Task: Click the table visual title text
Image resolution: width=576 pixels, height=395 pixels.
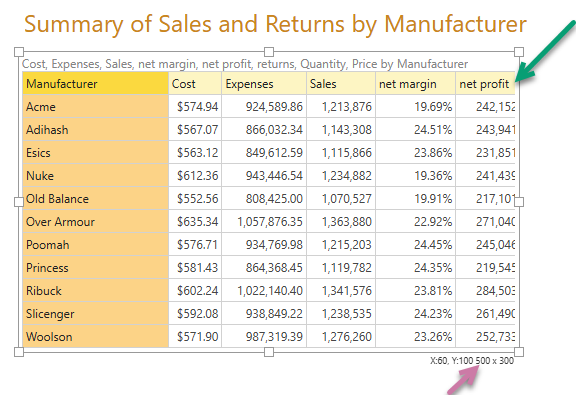Action: click(x=245, y=64)
